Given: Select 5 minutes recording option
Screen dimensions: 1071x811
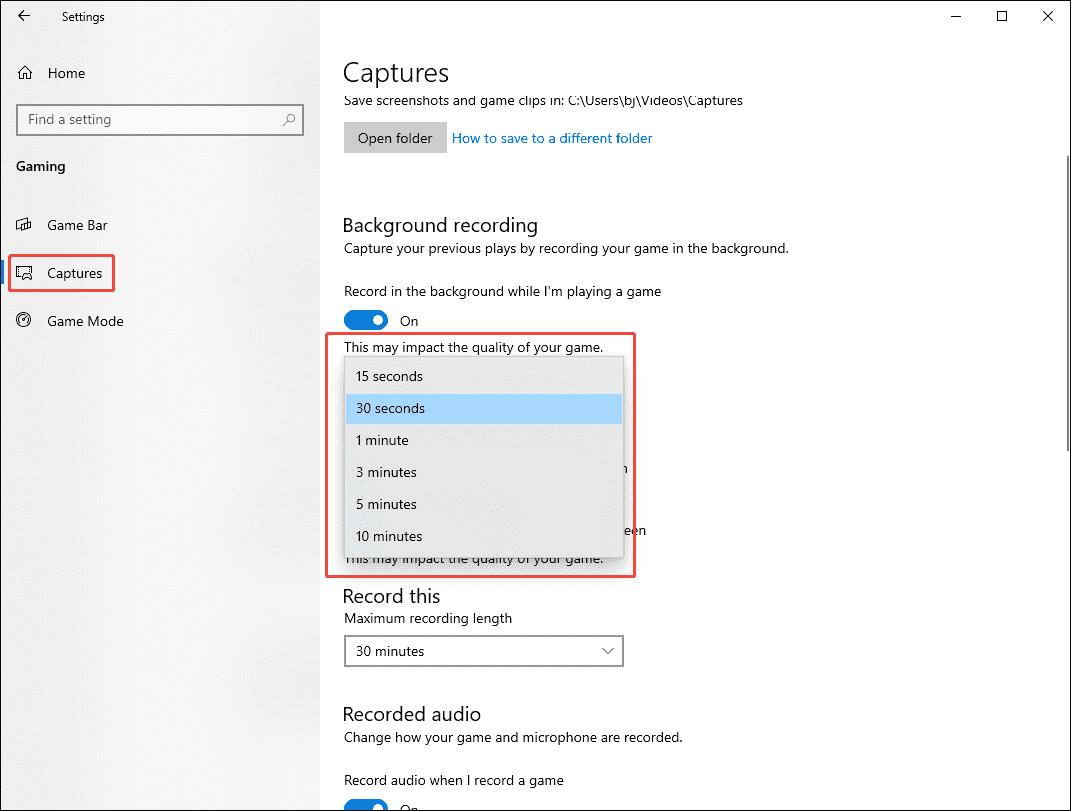Looking at the screenshot, I should 484,504.
